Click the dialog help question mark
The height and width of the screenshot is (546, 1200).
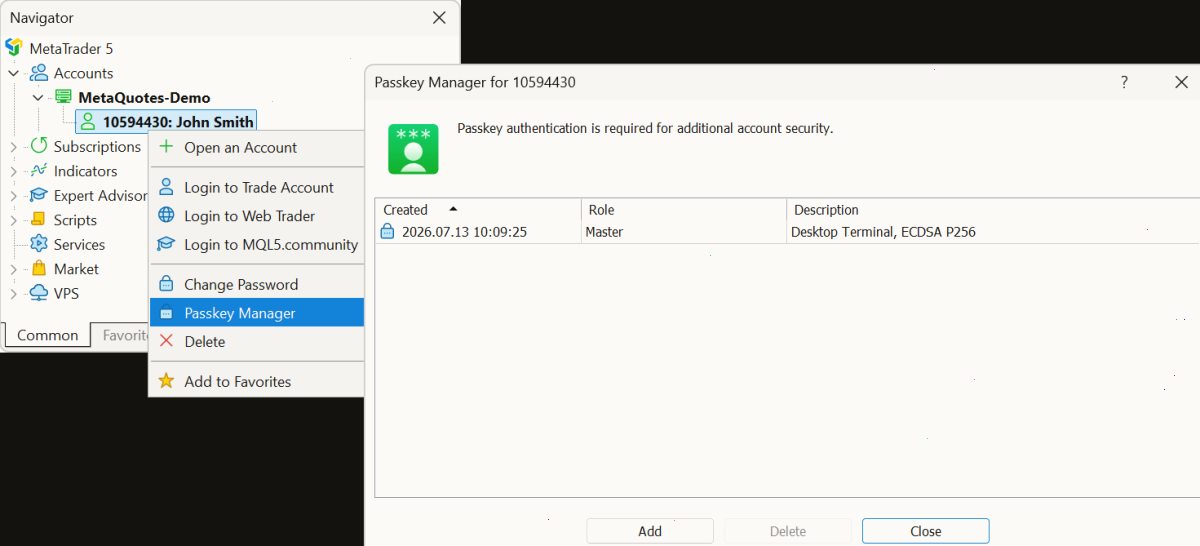click(x=1124, y=82)
